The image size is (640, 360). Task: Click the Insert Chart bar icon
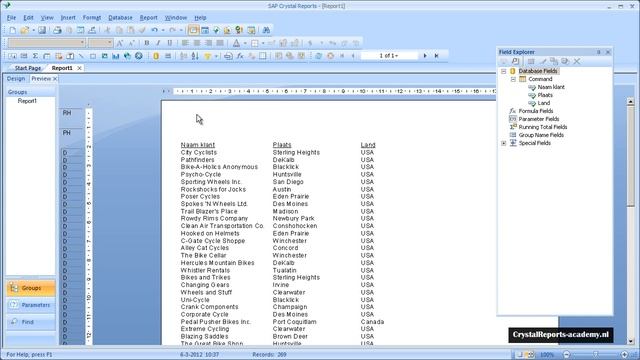tap(116, 56)
